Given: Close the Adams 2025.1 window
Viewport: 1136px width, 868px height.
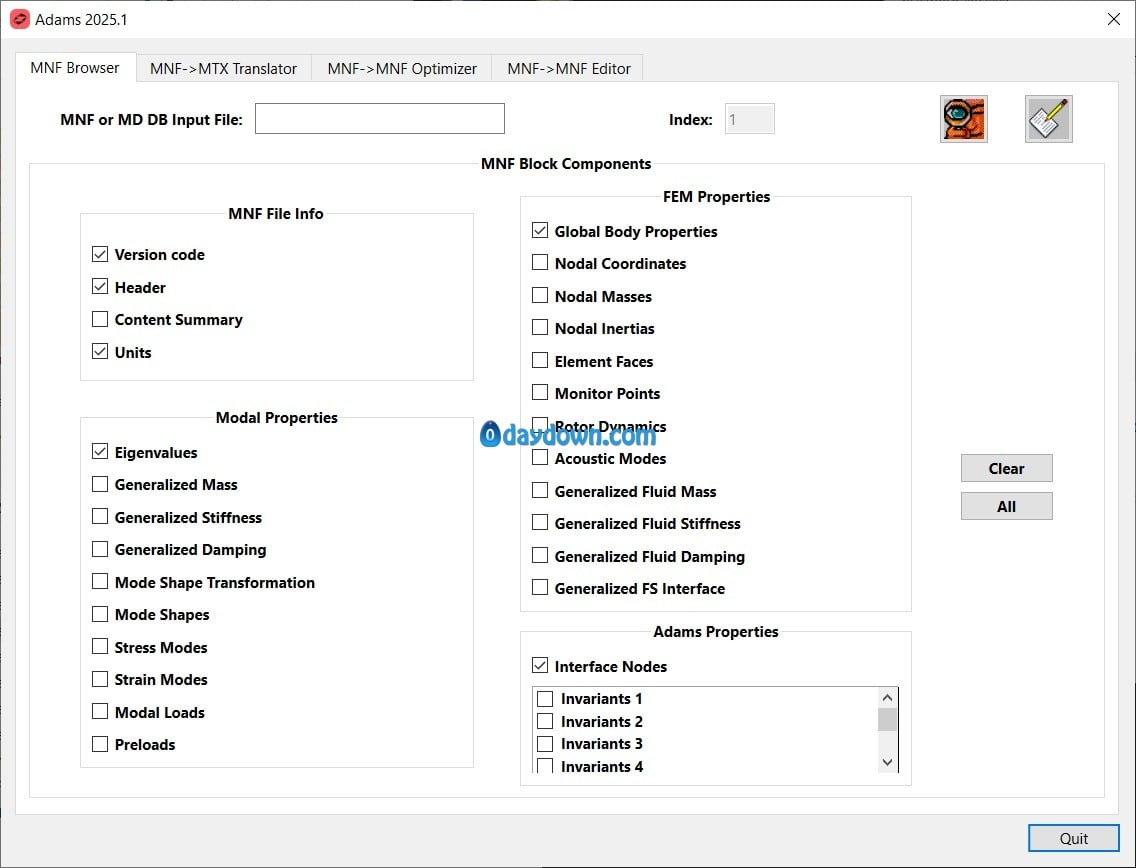Looking at the screenshot, I should (1114, 20).
